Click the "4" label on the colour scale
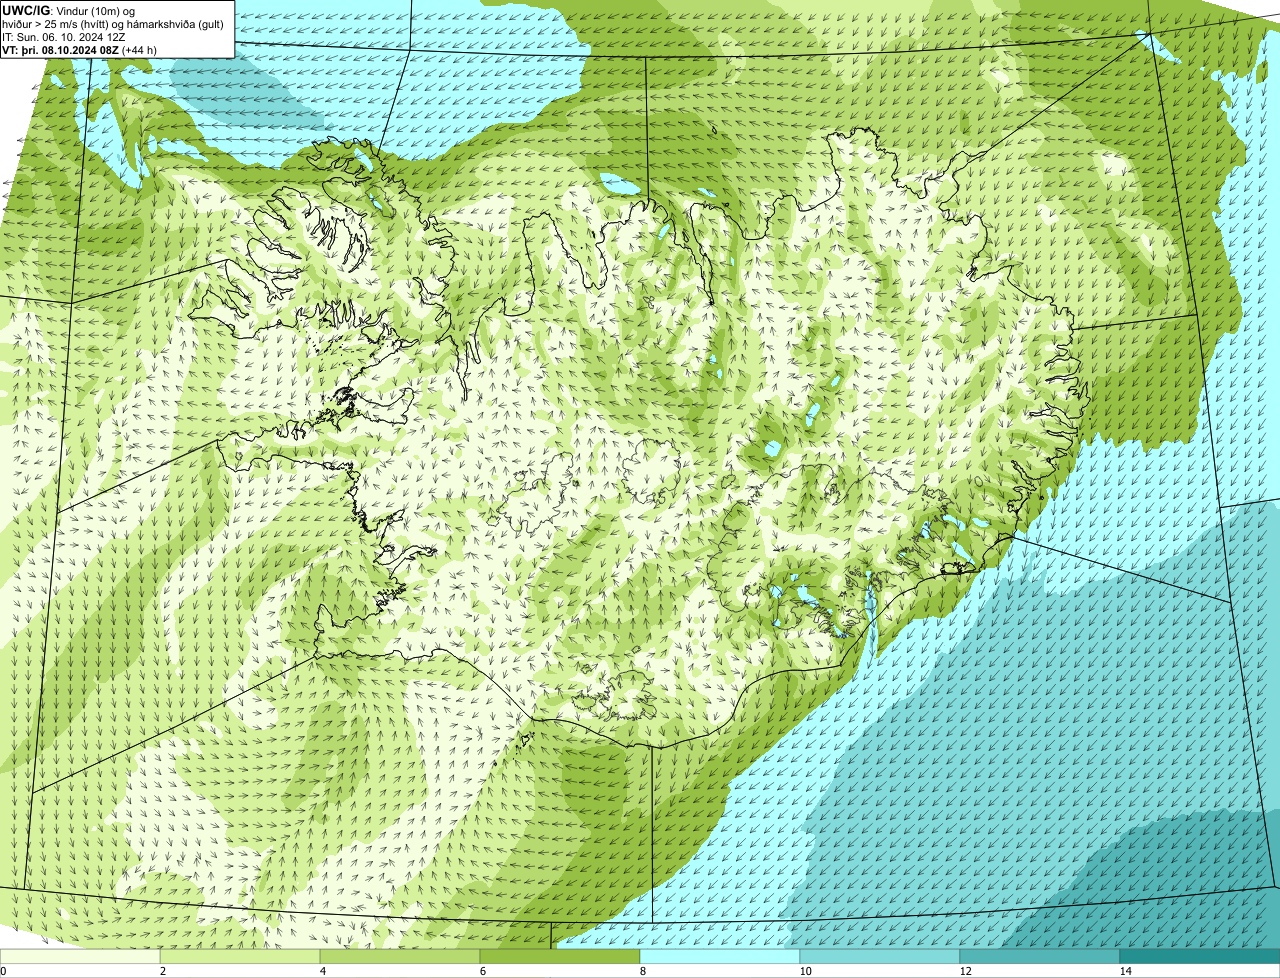The height and width of the screenshot is (978, 1280). [x=322, y=971]
